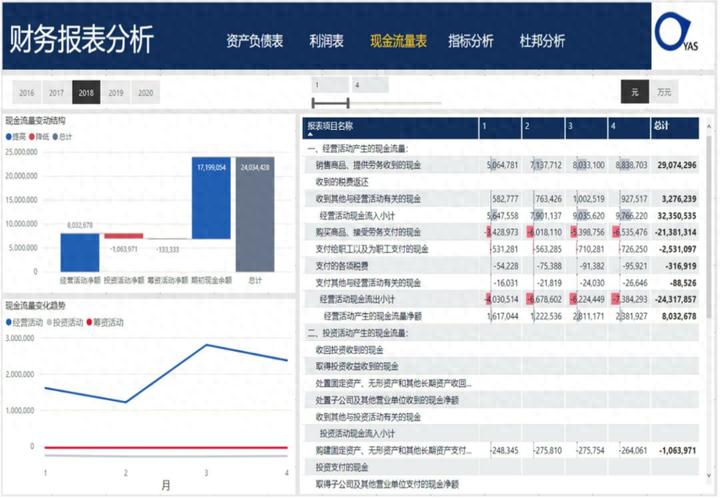The width and height of the screenshot is (720, 499).
Task: Select row 收到其他与经营活动有关的现金
Action: click(501, 199)
